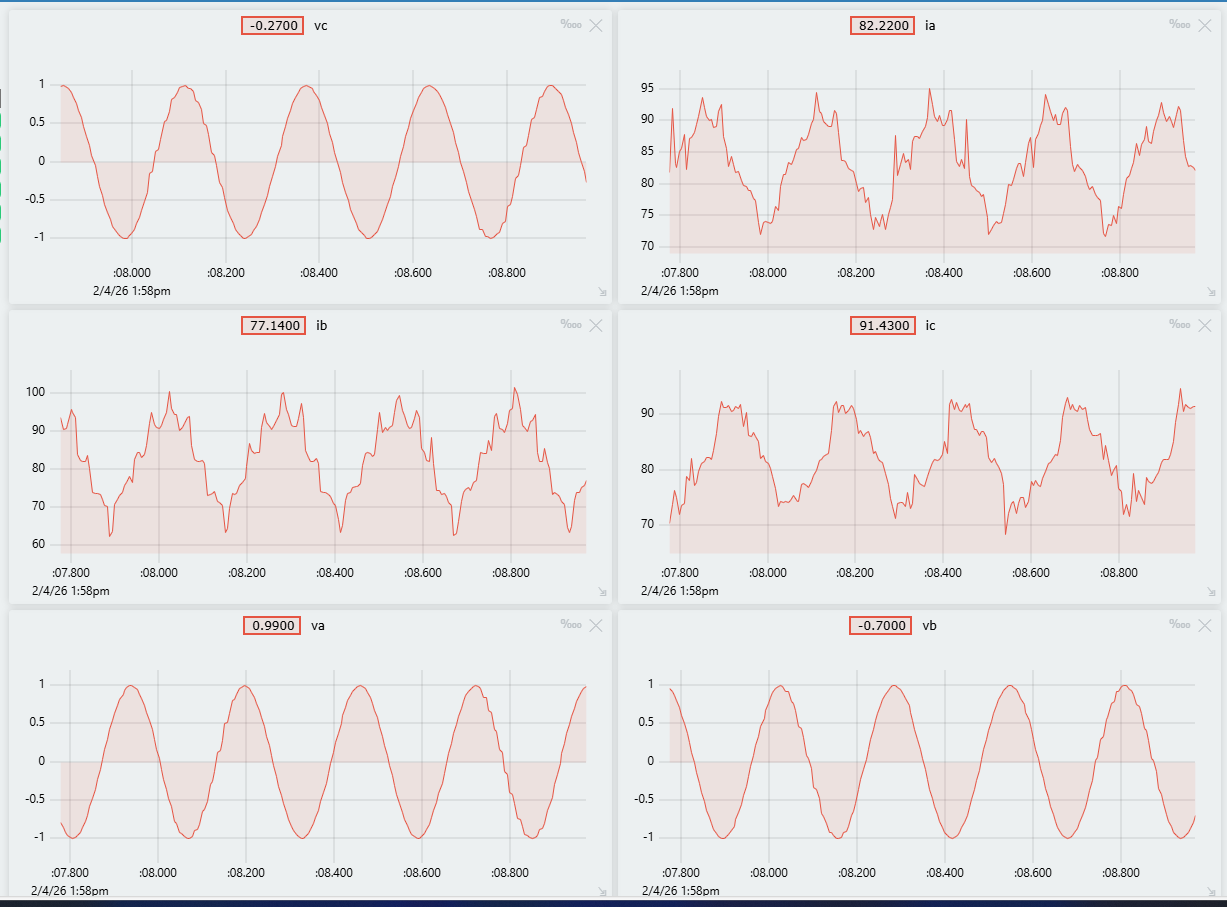Image resolution: width=1227 pixels, height=907 pixels.
Task: Click the ‰ decimals icon on ic chart
Action: [x=1179, y=325]
